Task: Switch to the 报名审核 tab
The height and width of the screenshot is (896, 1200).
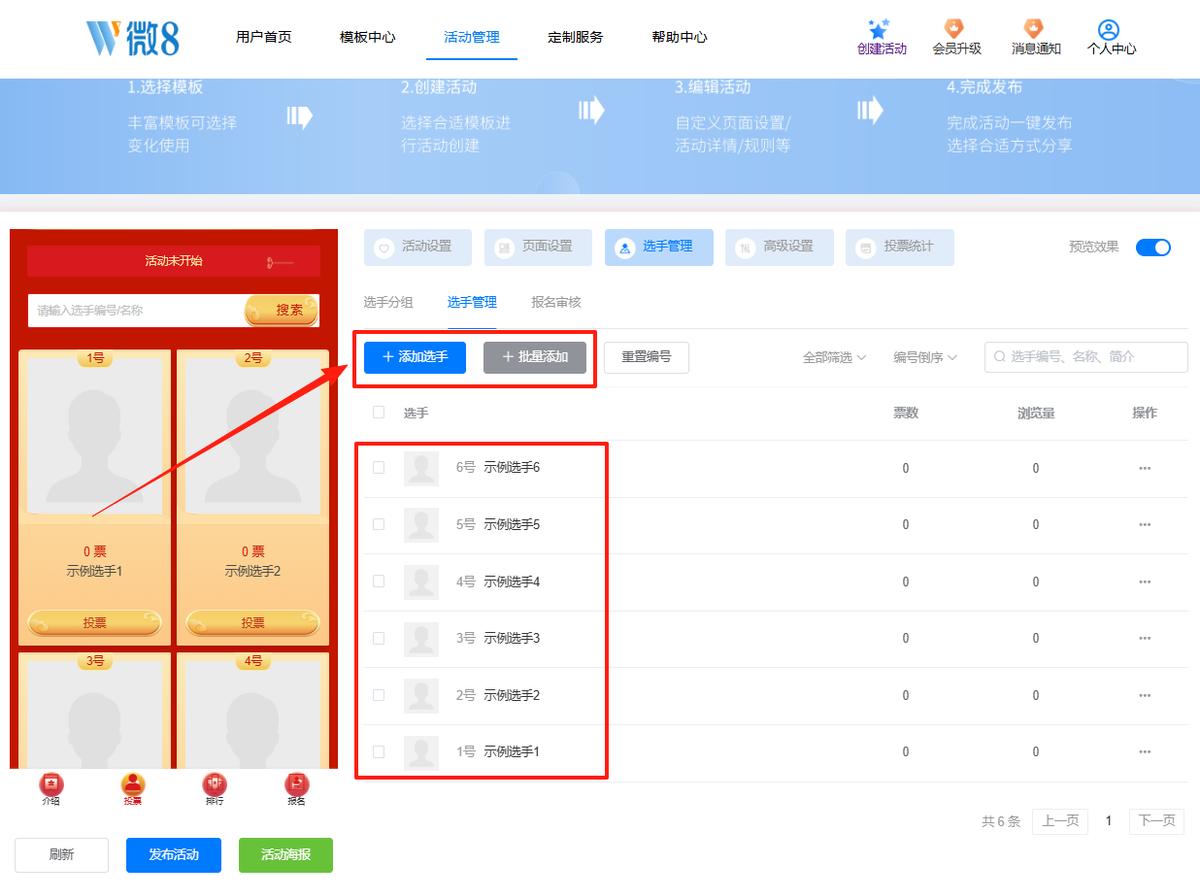Action: (556, 302)
